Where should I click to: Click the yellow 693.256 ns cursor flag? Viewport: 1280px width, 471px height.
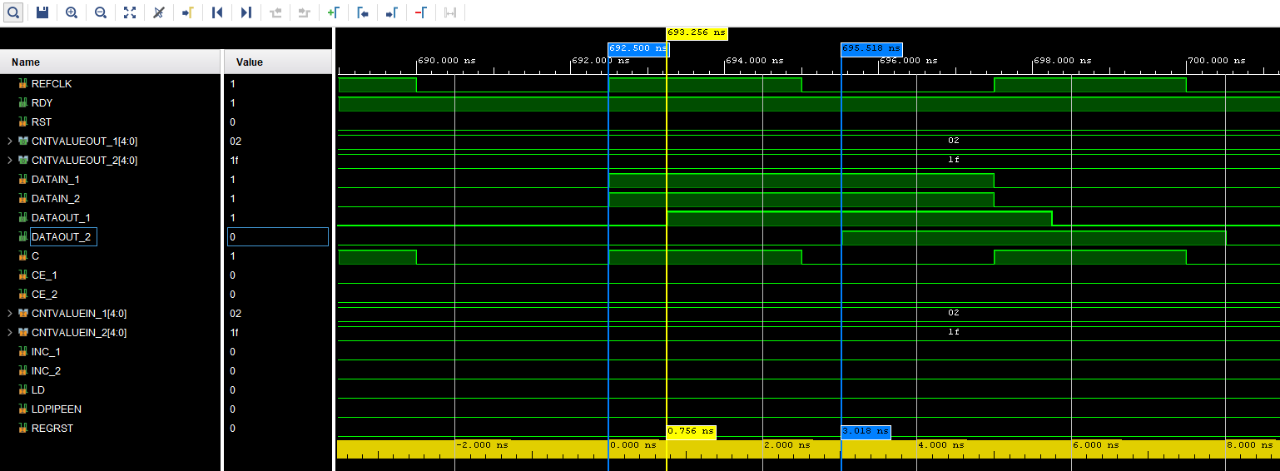[x=697, y=33]
